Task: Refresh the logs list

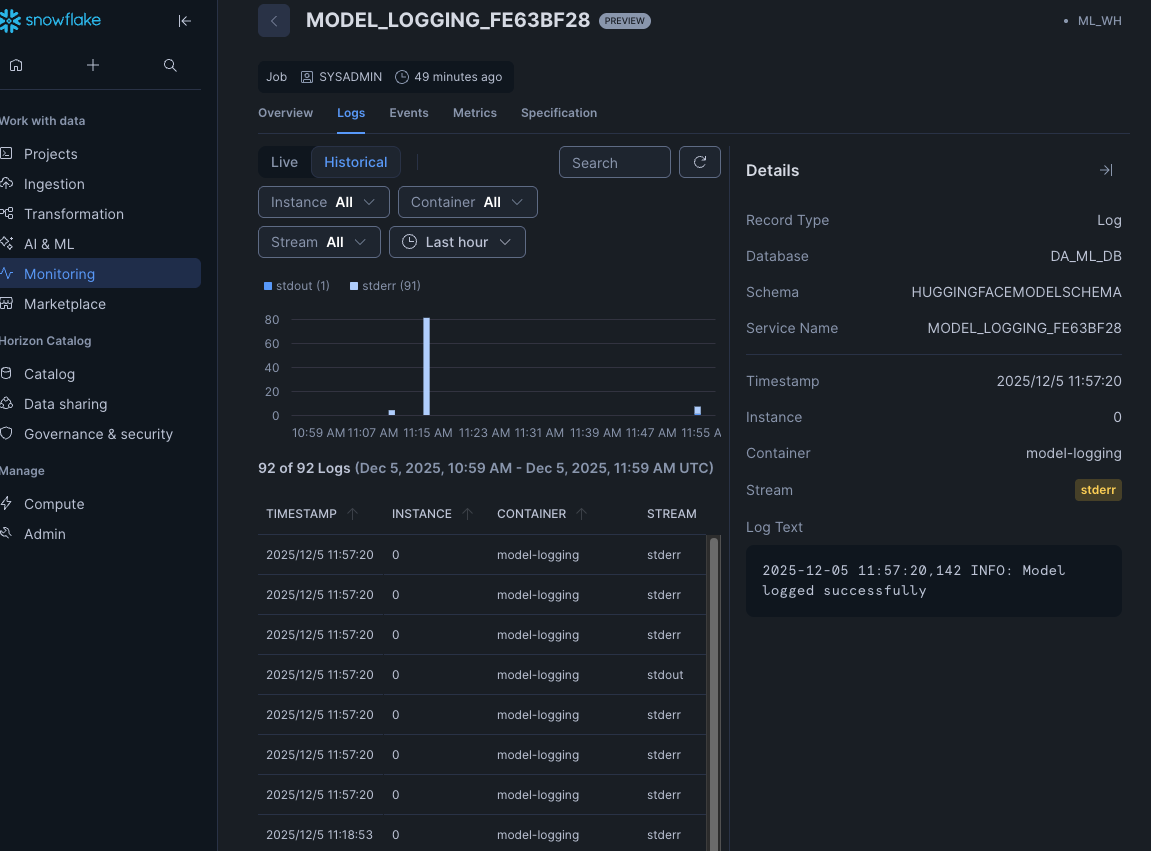Action: (x=700, y=162)
